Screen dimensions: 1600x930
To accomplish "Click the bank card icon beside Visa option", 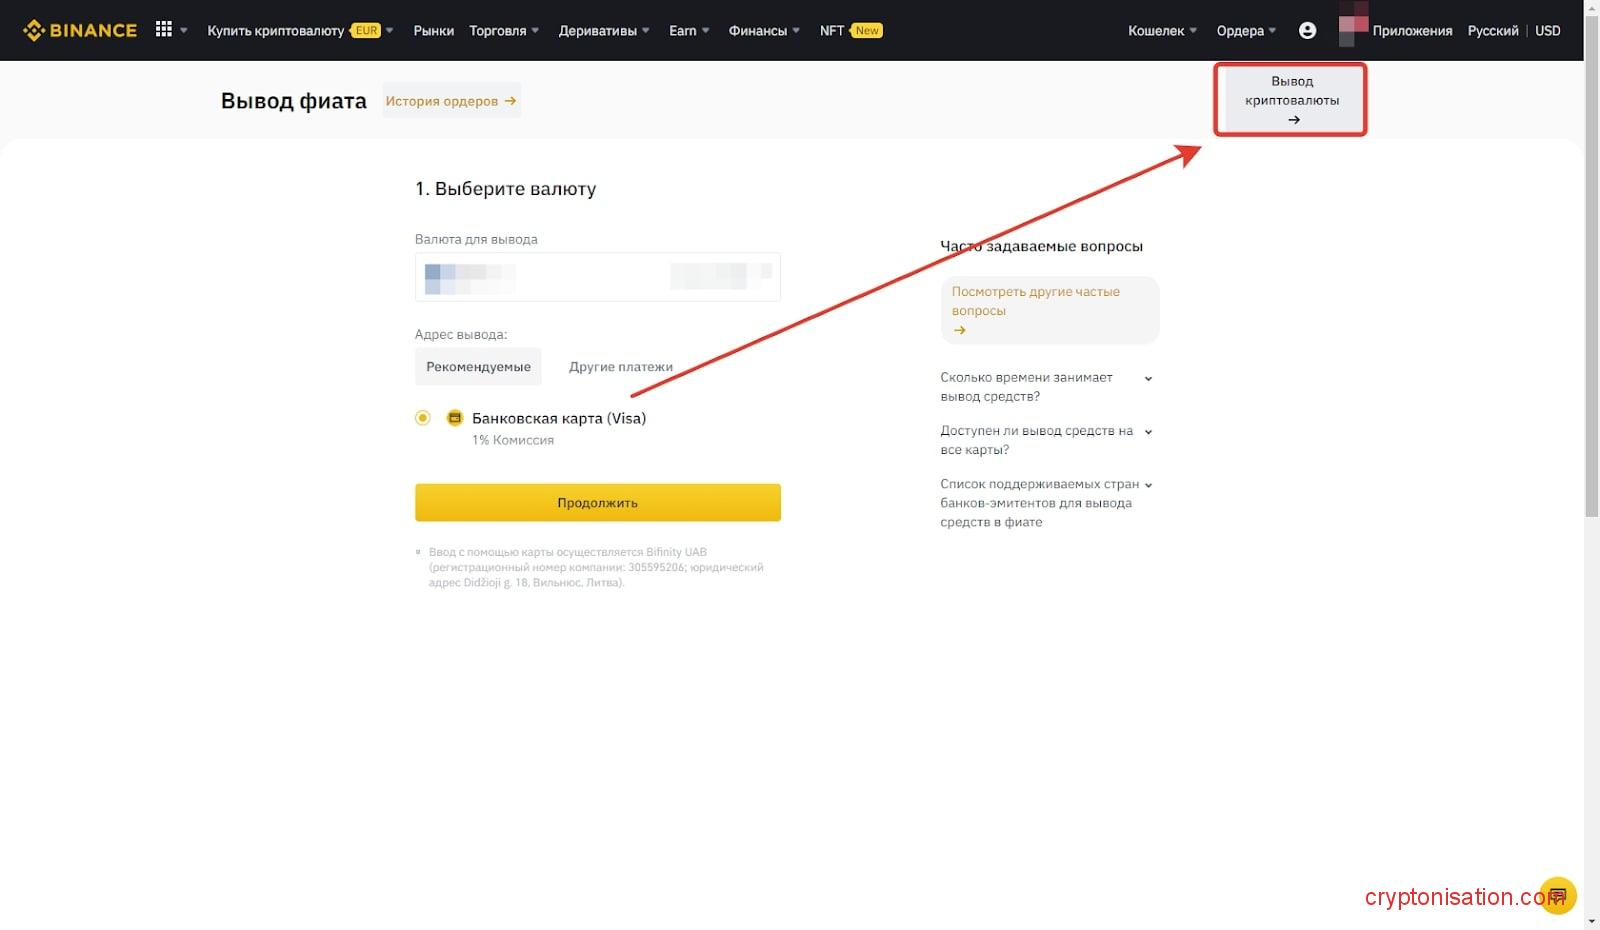I will coord(456,418).
